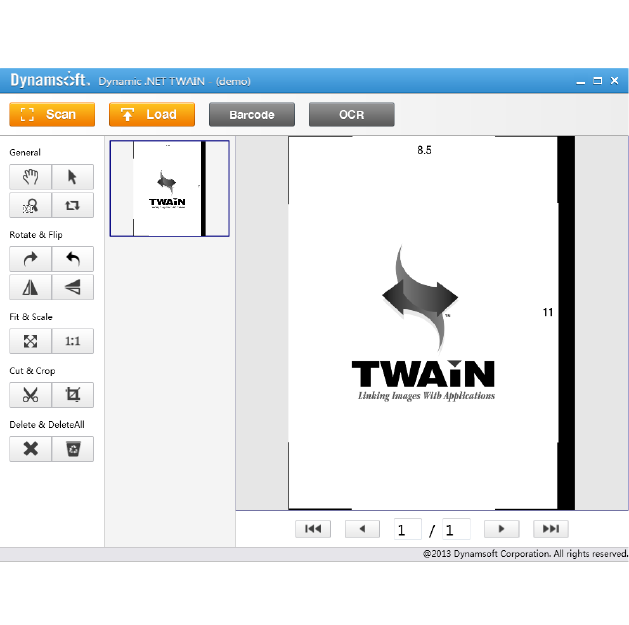Click the 'Rotate & Flip' section label
This screenshot has height=625, width=629.
[36, 235]
